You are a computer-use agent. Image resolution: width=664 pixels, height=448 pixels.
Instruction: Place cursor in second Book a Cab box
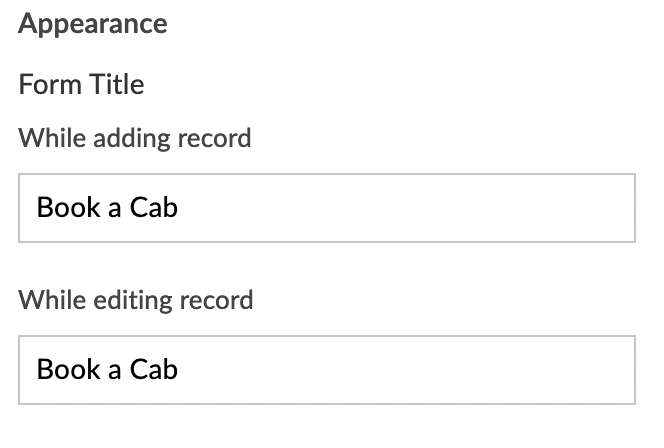(300, 370)
